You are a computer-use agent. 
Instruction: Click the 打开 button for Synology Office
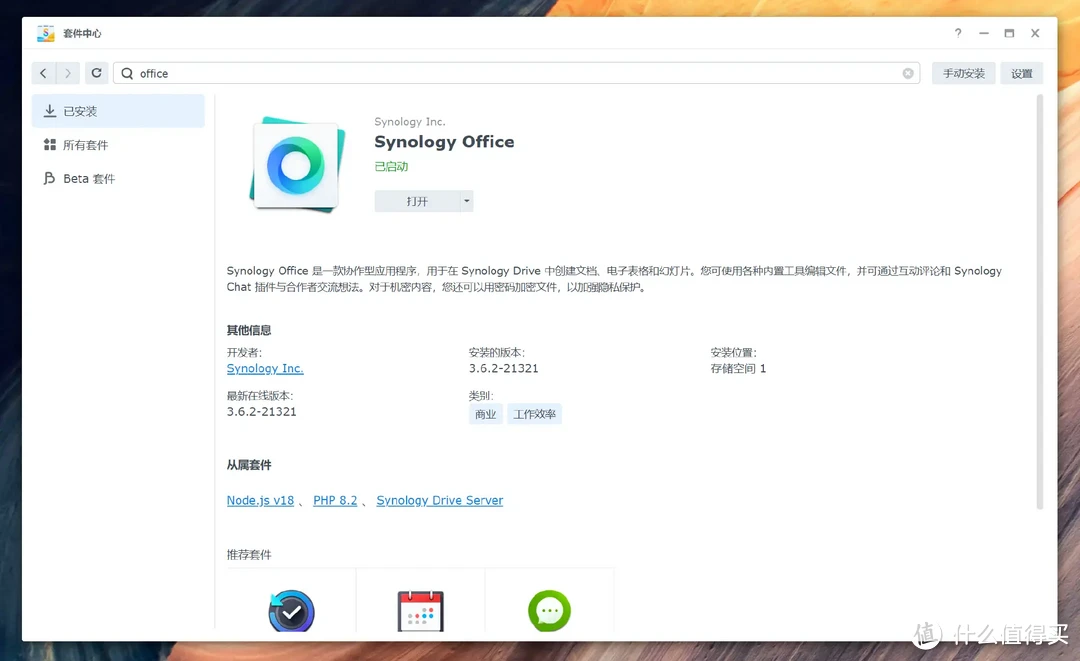(417, 201)
